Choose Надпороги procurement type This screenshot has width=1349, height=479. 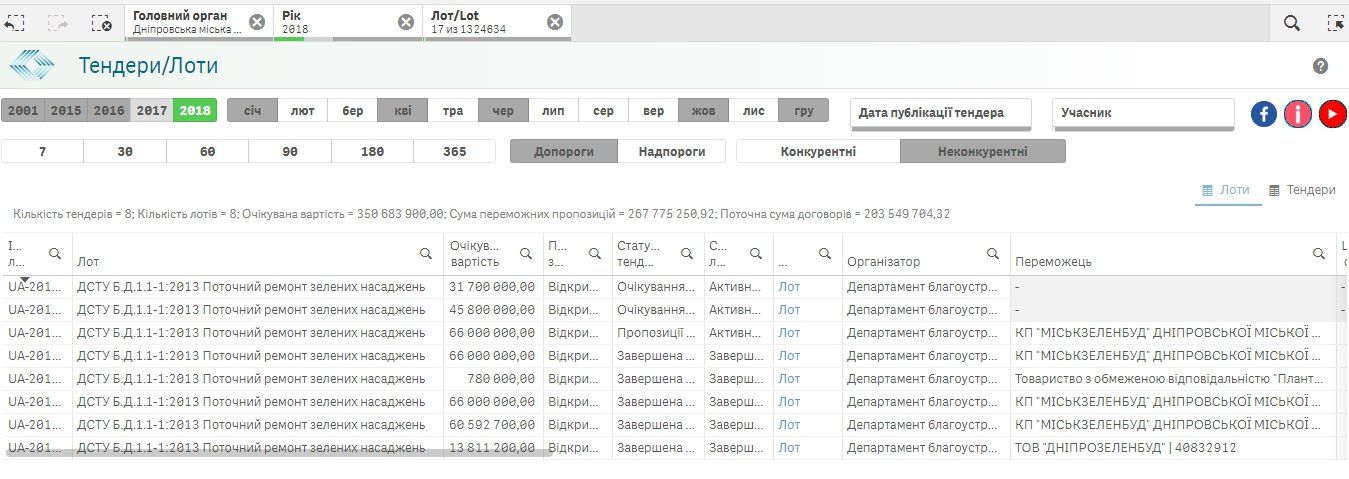pyautogui.click(x=672, y=152)
